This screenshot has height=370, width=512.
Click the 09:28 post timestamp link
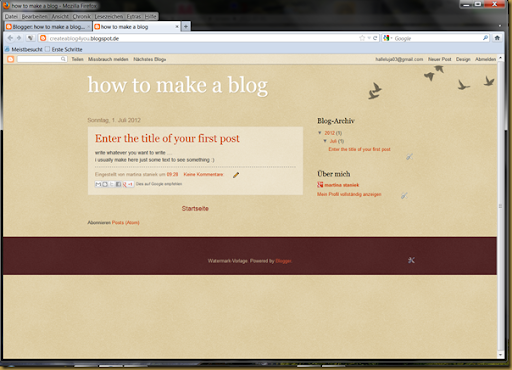(x=172, y=174)
